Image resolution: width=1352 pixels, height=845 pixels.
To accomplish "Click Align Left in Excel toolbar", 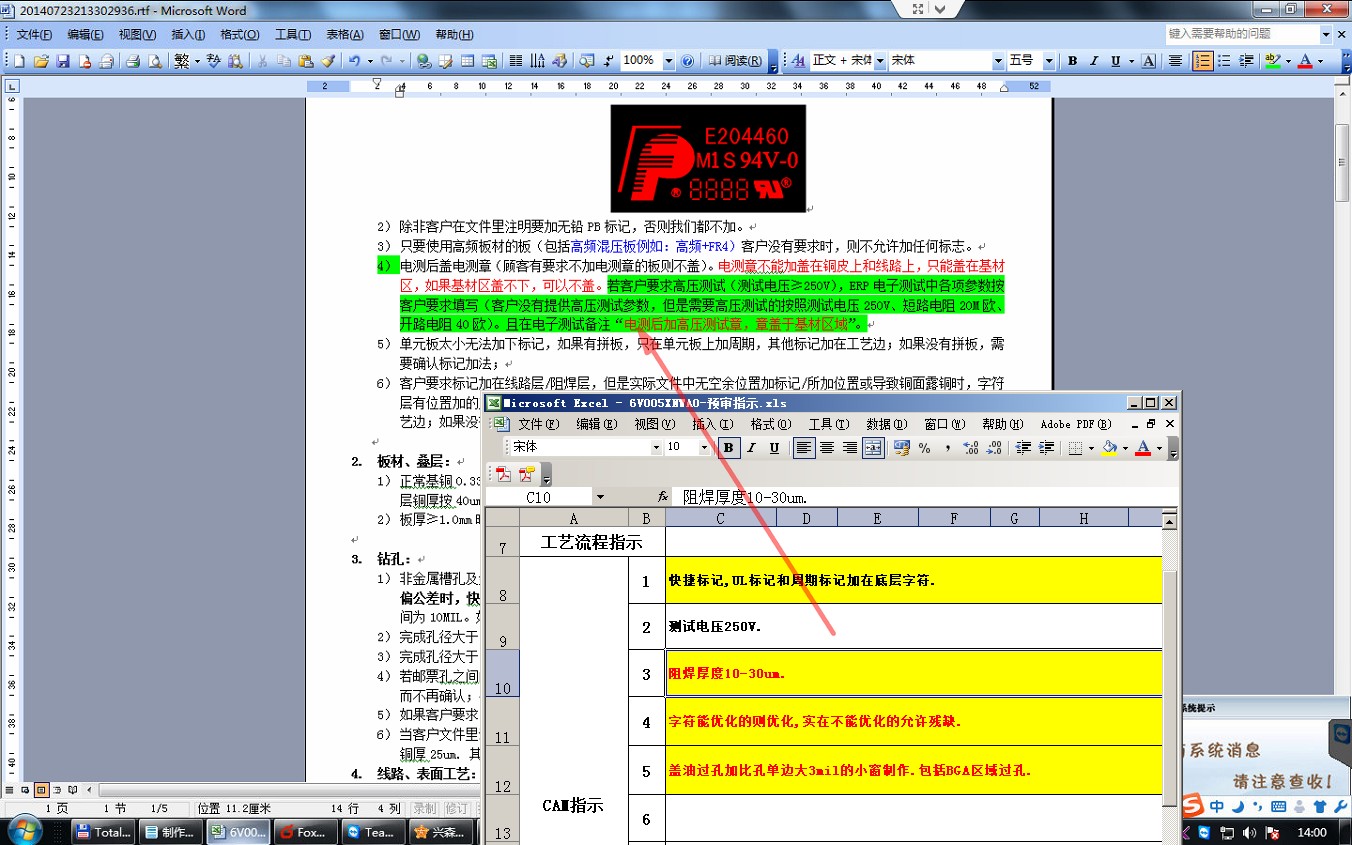I will 804,448.
